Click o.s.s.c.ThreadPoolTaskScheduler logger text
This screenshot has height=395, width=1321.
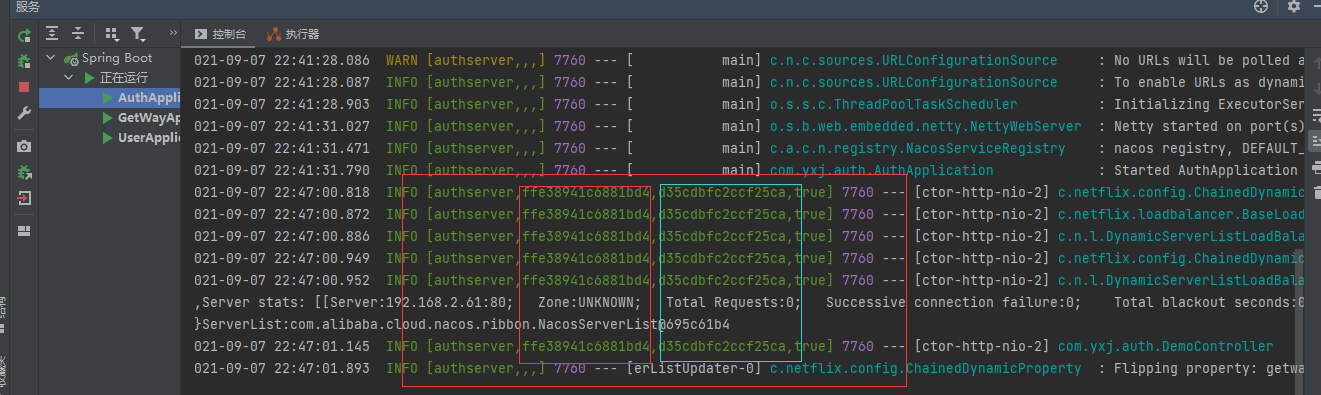point(893,105)
